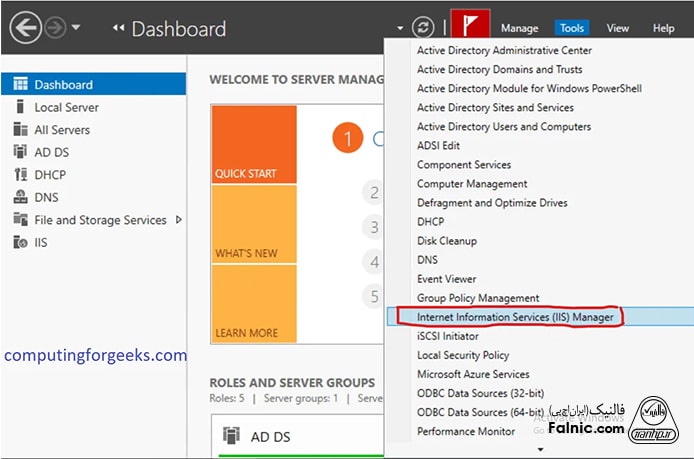
Task: Click the IIS role icon in sidebar
Action: [19, 242]
